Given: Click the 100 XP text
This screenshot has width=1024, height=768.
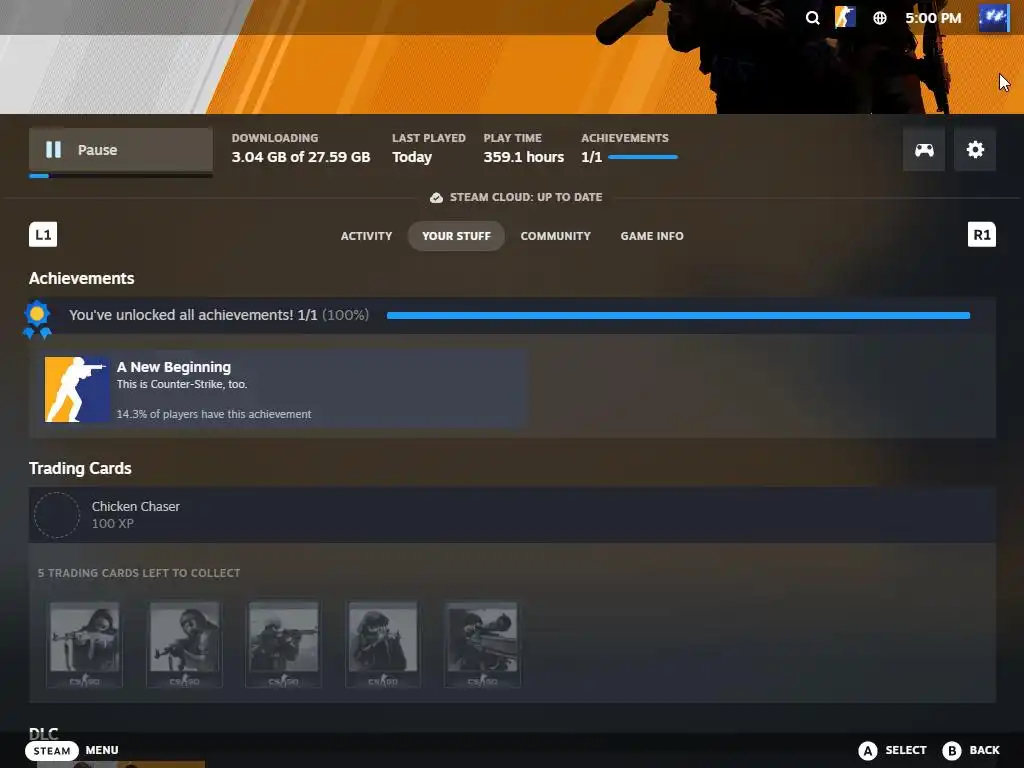Looking at the screenshot, I should click(x=112, y=524).
